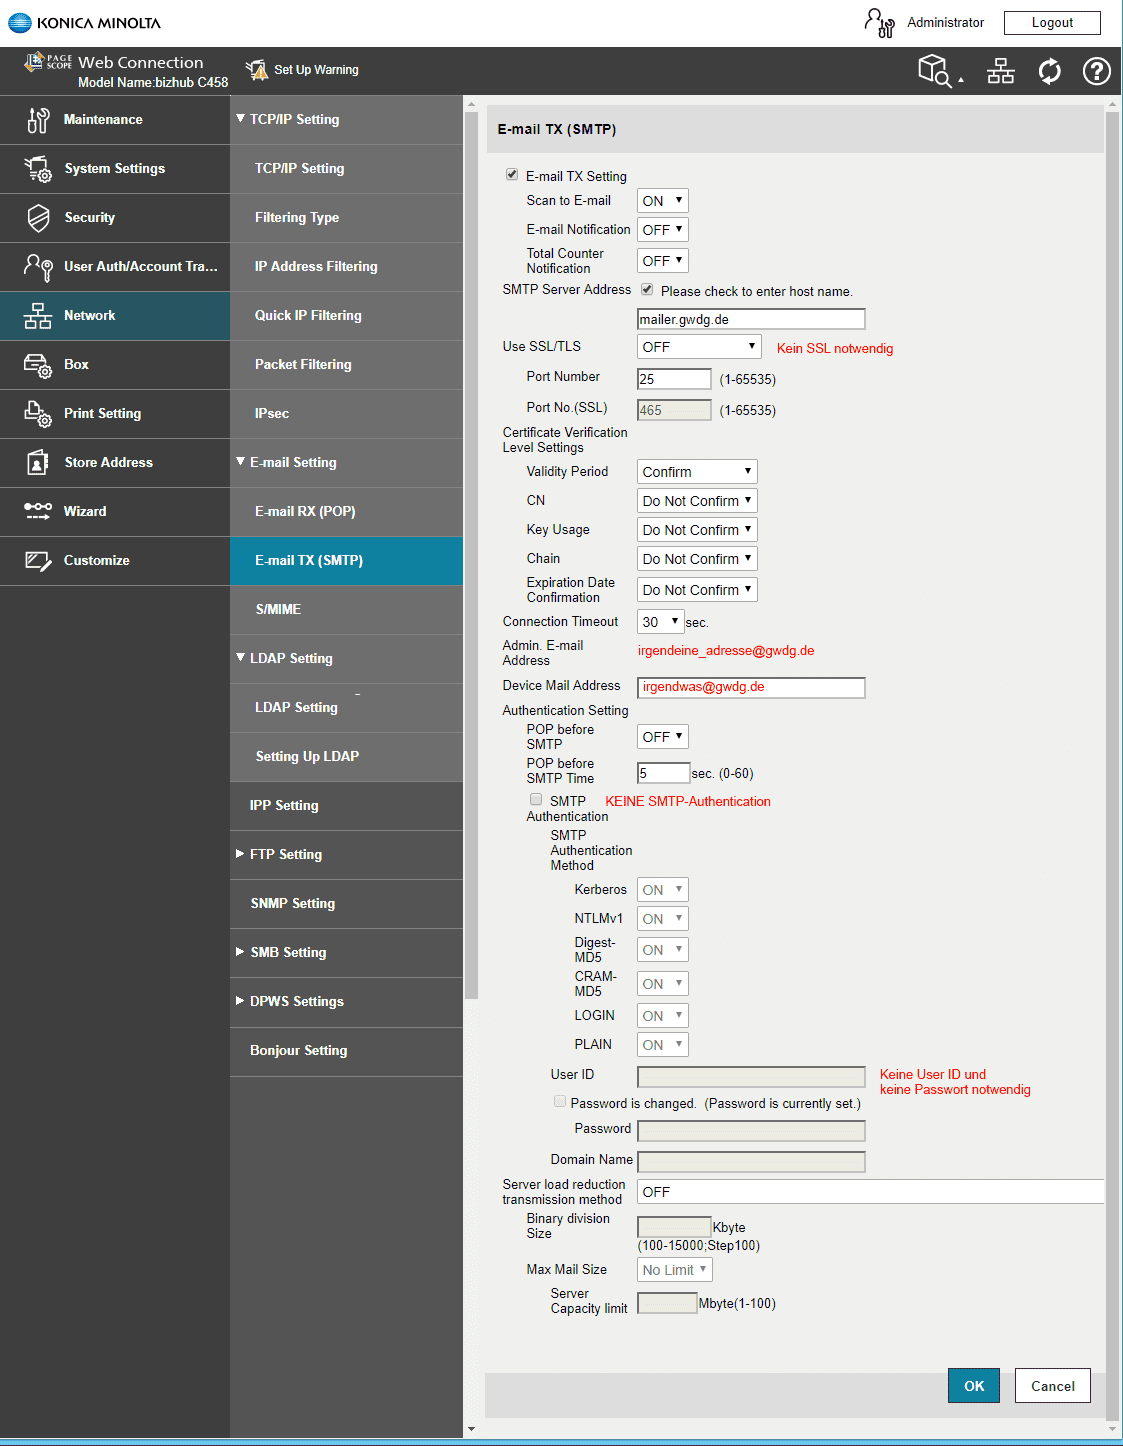The width and height of the screenshot is (1123, 1446).
Task: Open the Validity Period dropdown
Action: click(x=697, y=472)
